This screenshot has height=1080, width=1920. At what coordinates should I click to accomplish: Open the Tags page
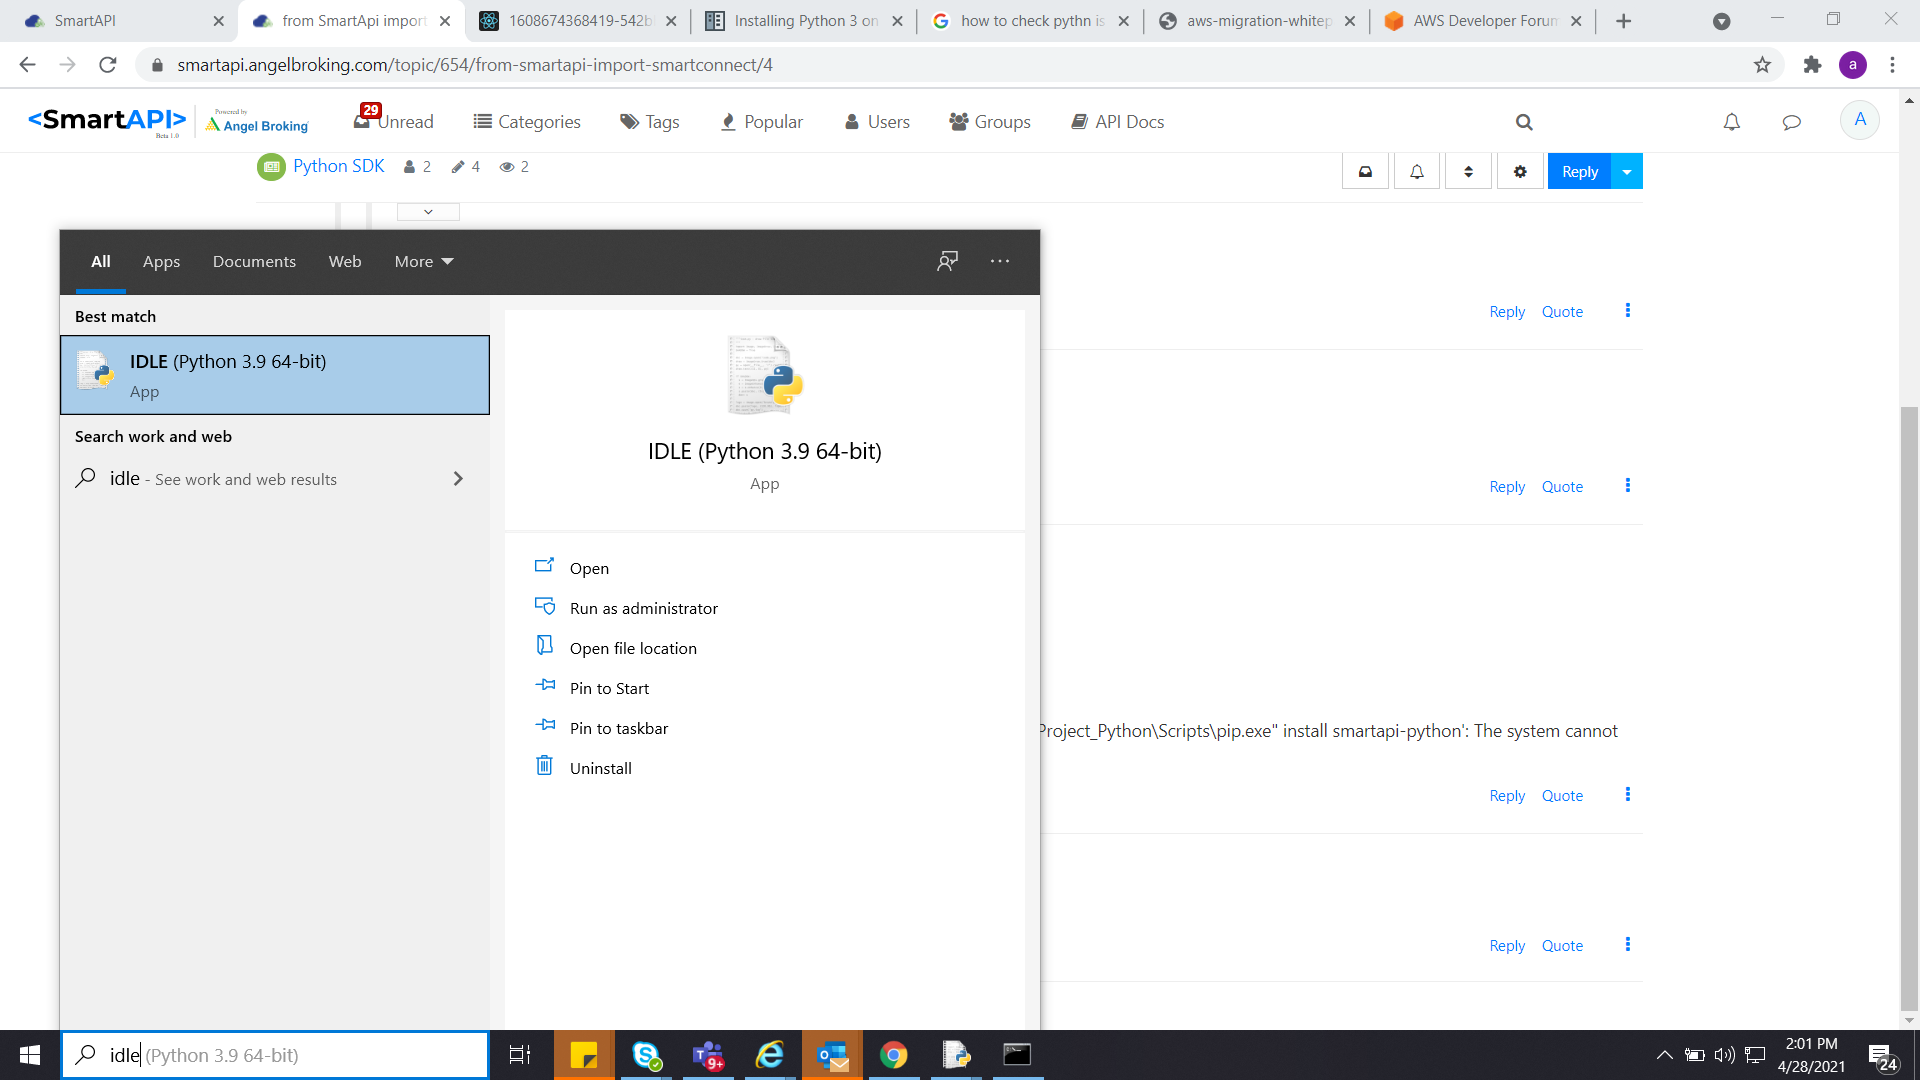pos(650,121)
